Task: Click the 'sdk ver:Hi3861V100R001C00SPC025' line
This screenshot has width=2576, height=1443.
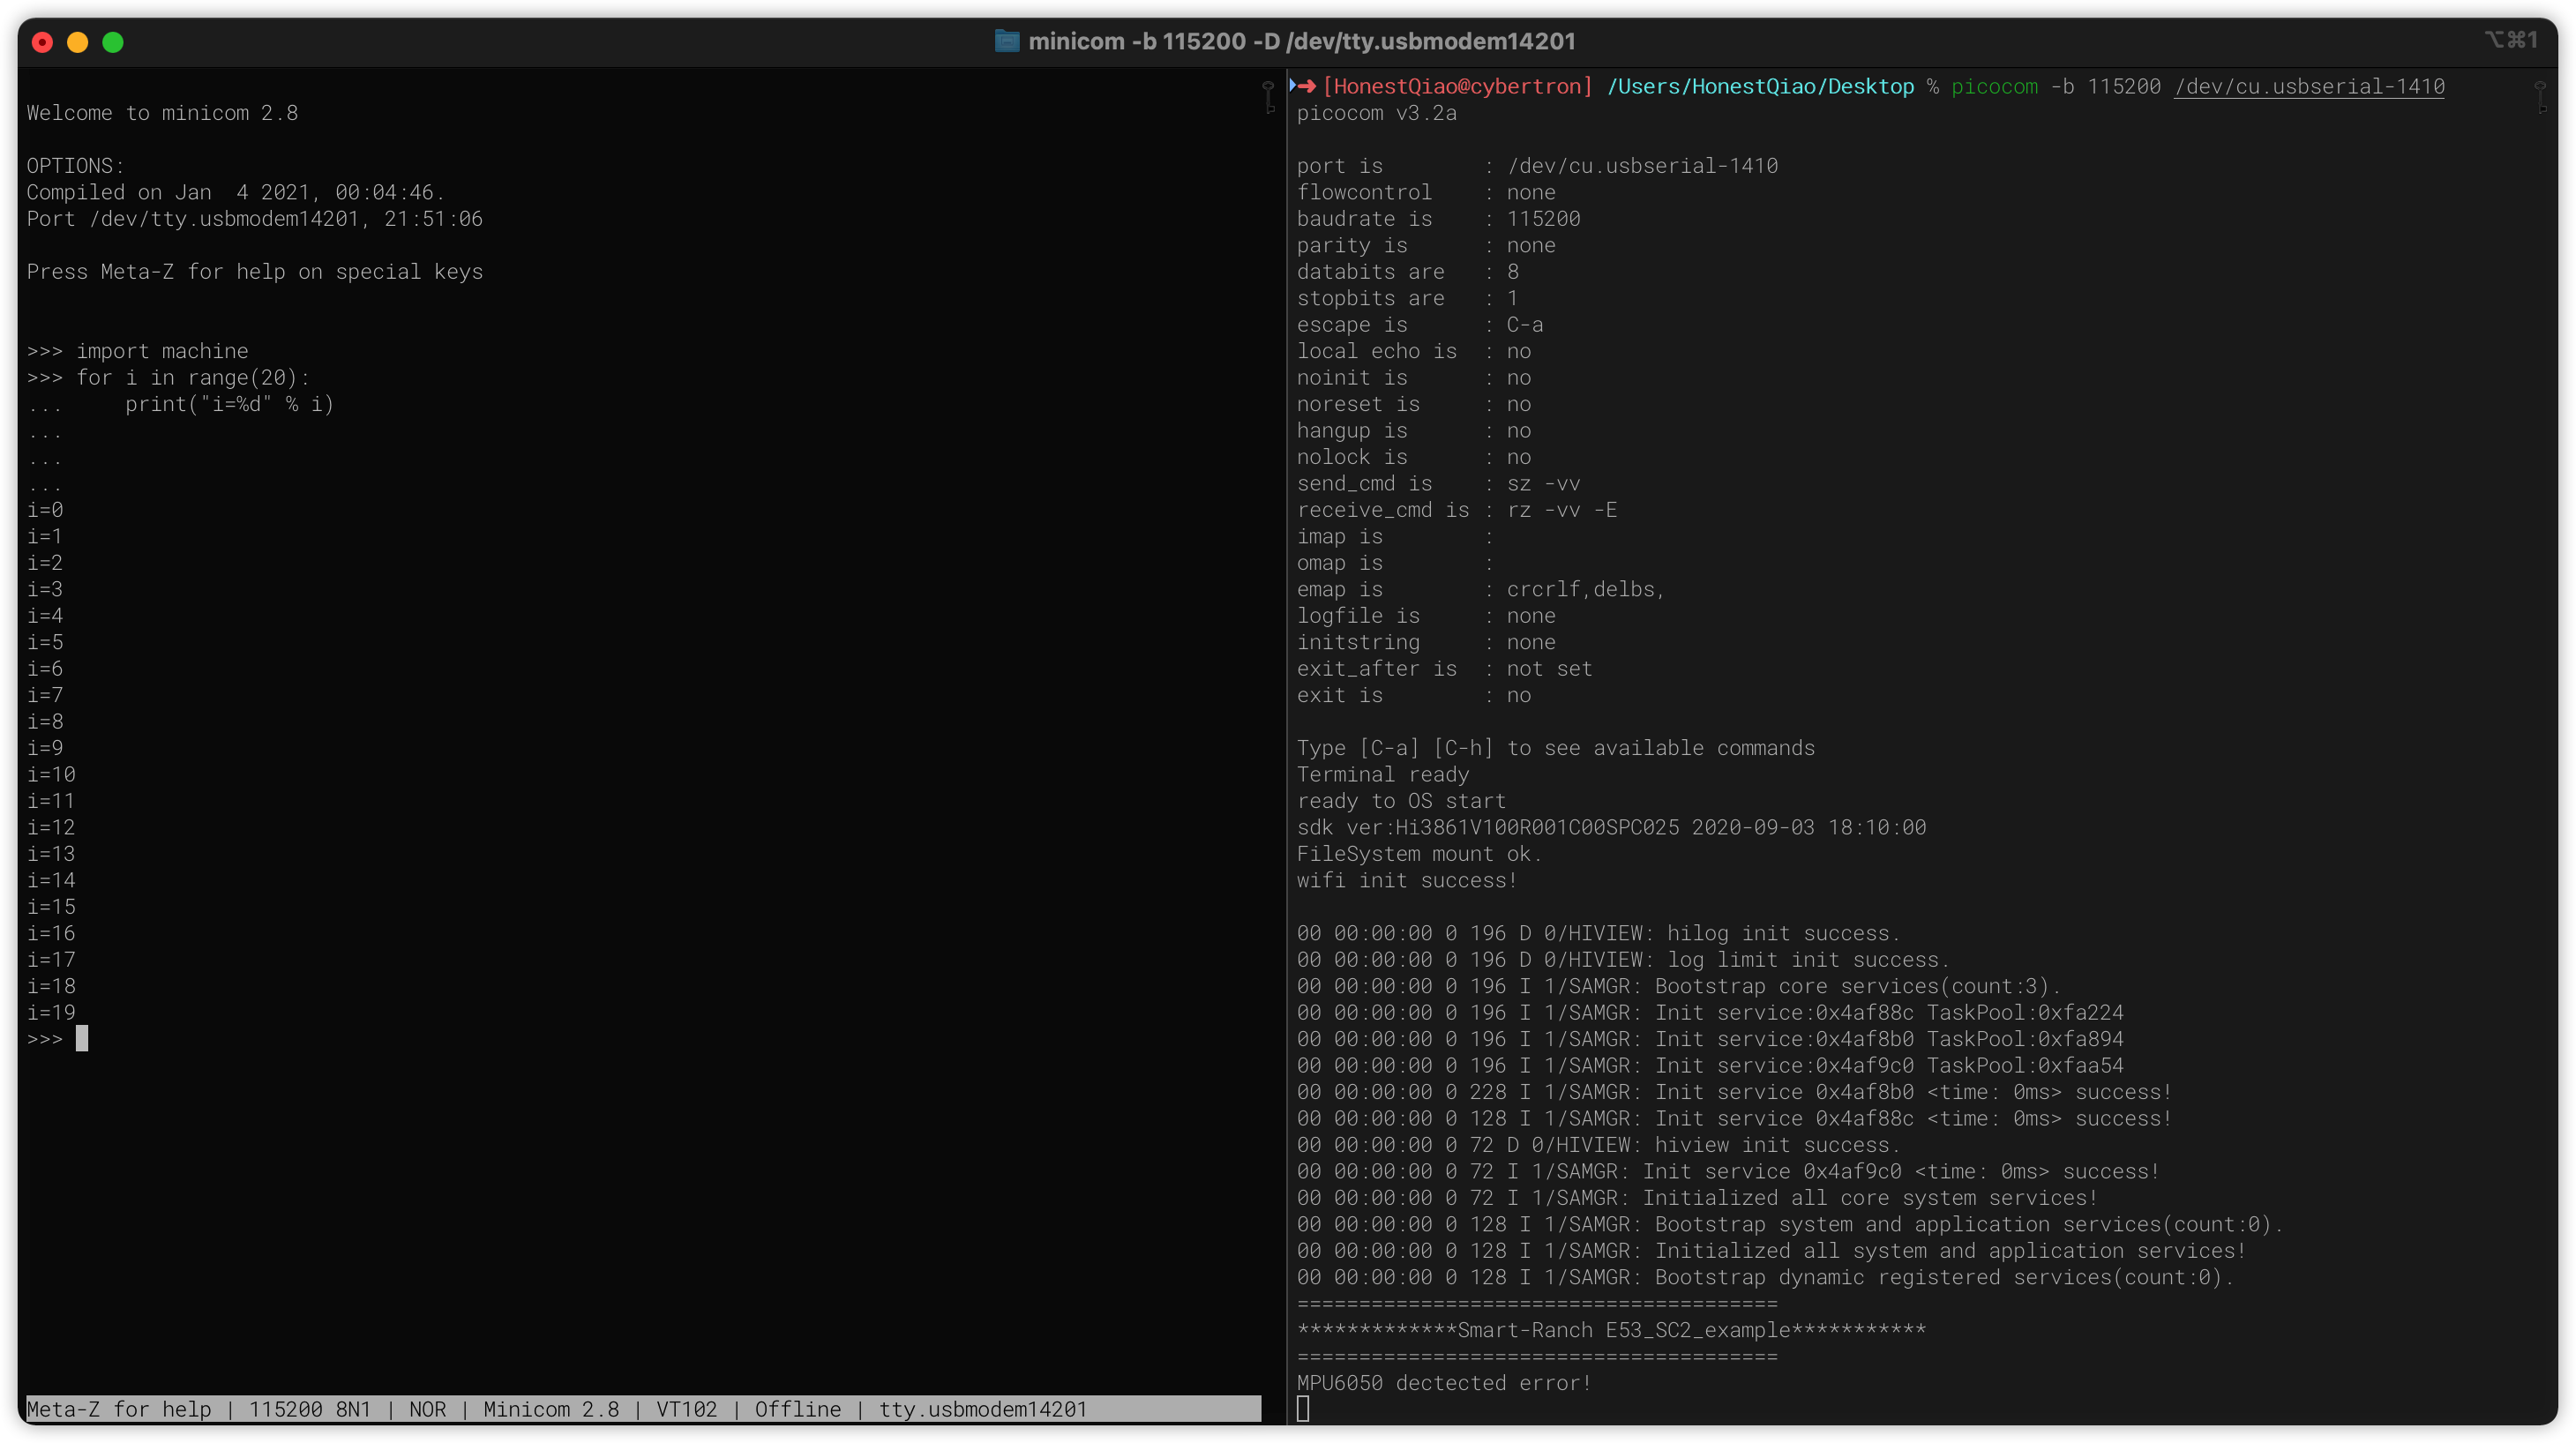Action: 1612,828
